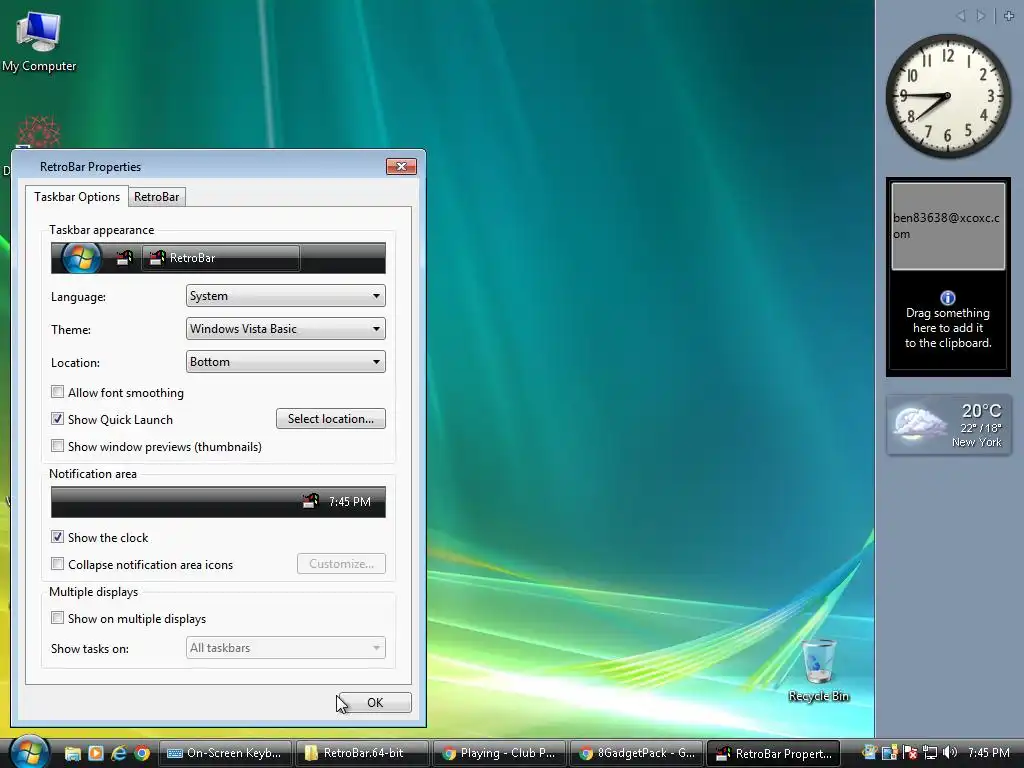Open the Show tasks on dropdown
This screenshot has height=768, width=1024.
[285, 648]
